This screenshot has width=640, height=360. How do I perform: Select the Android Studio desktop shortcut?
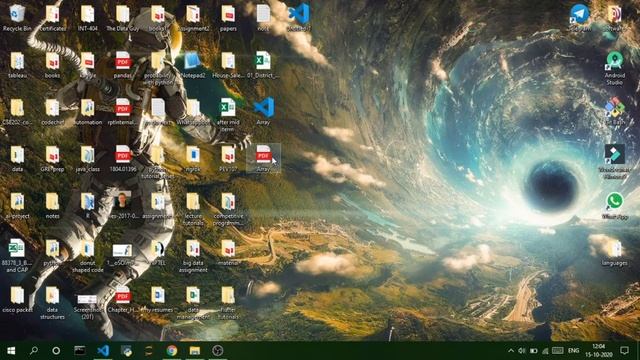[614, 68]
